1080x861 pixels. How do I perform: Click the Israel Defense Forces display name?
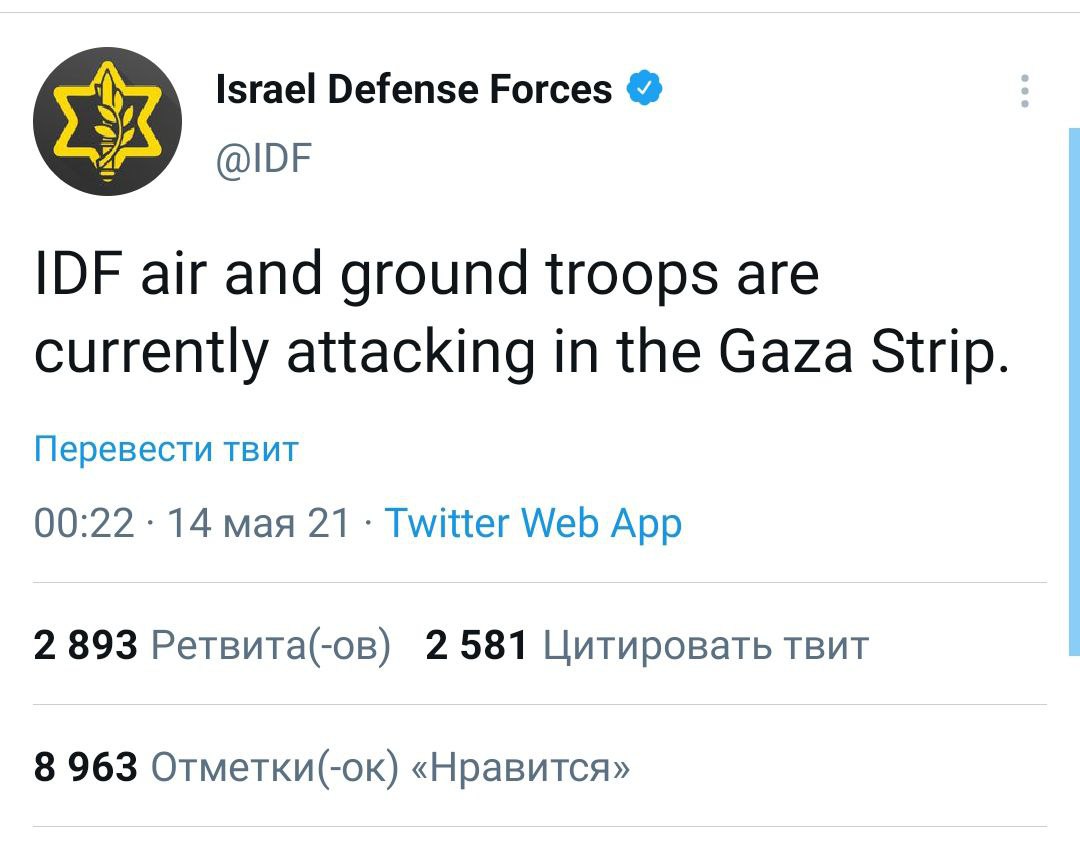(414, 90)
